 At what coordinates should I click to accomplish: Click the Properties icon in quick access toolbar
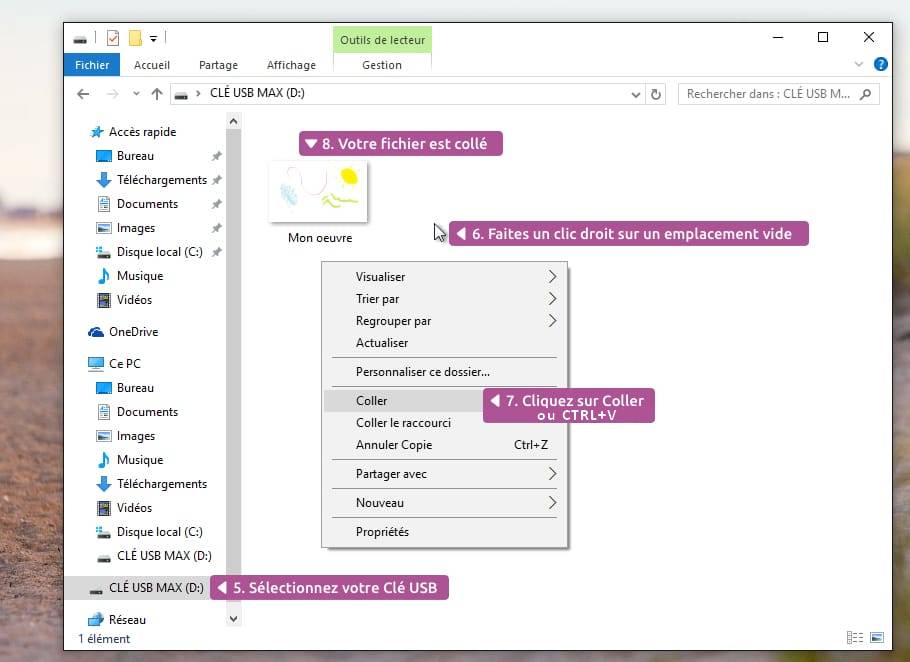[x=112, y=38]
